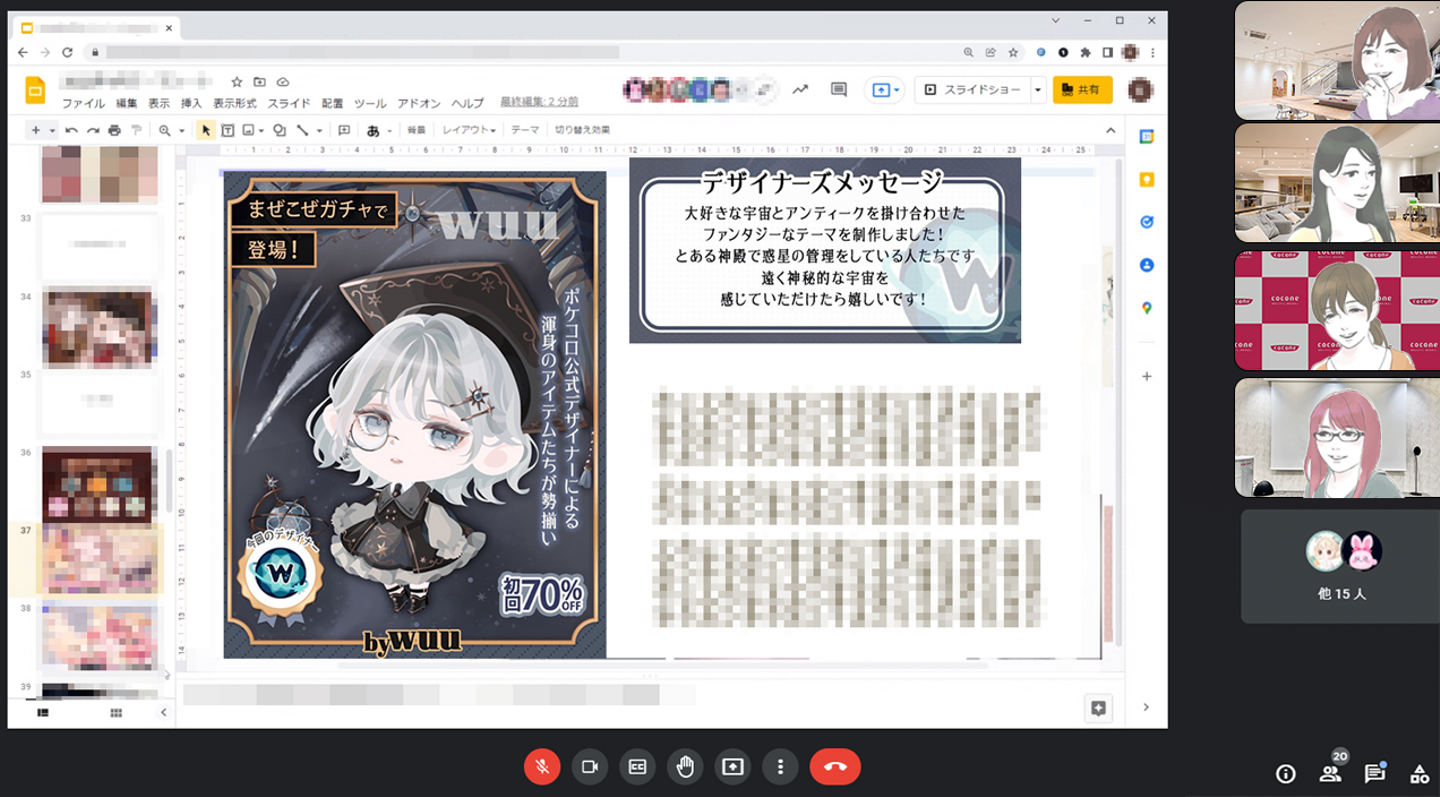Screen dimensions: 1440x797
Task: Switch to grid view of slides
Action: (116, 712)
